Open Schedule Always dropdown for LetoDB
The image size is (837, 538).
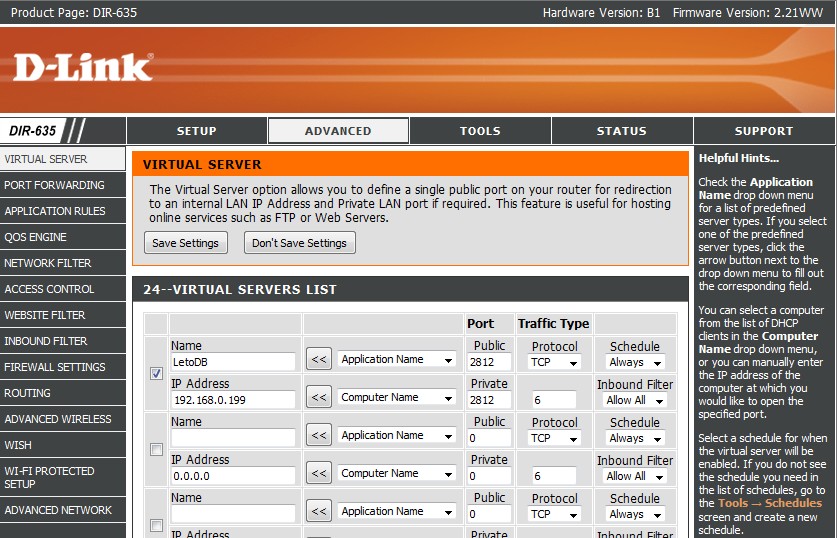[635, 362]
